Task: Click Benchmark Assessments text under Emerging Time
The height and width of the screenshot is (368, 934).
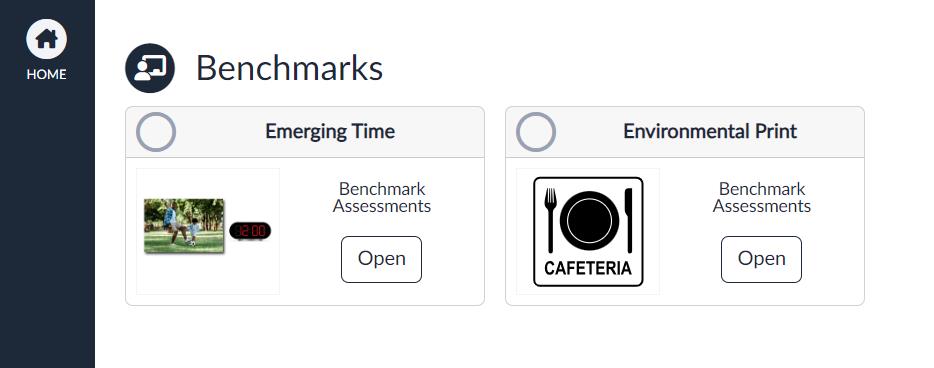Action: click(x=382, y=198)
